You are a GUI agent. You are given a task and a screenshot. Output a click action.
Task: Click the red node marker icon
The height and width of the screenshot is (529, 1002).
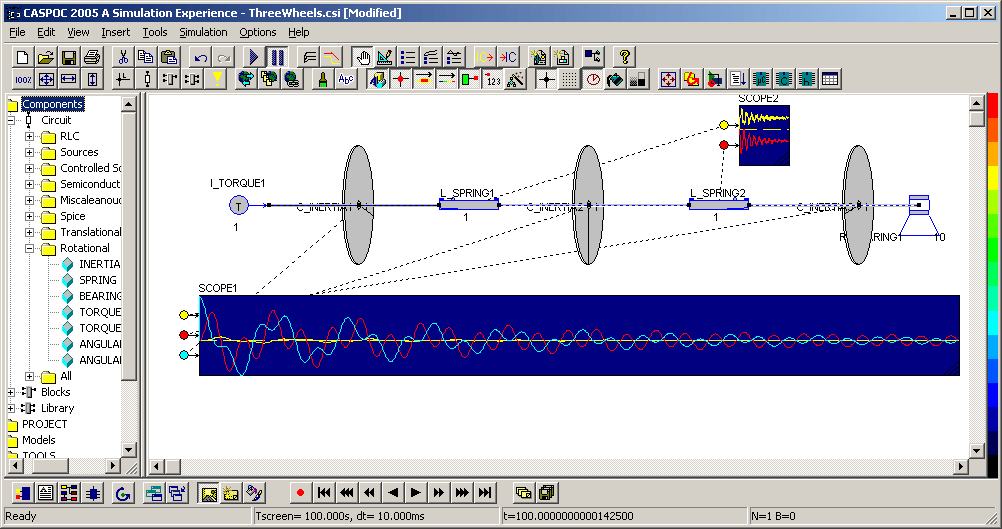[x=401, y=79]
